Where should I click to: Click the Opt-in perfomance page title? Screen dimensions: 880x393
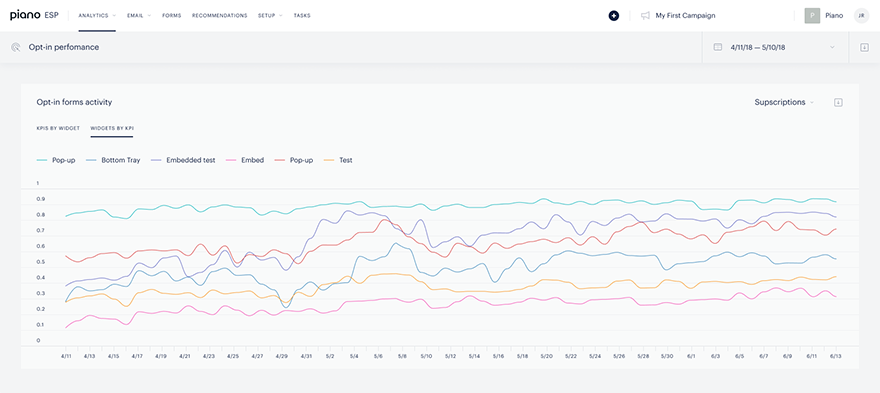[x=64, y=48]
